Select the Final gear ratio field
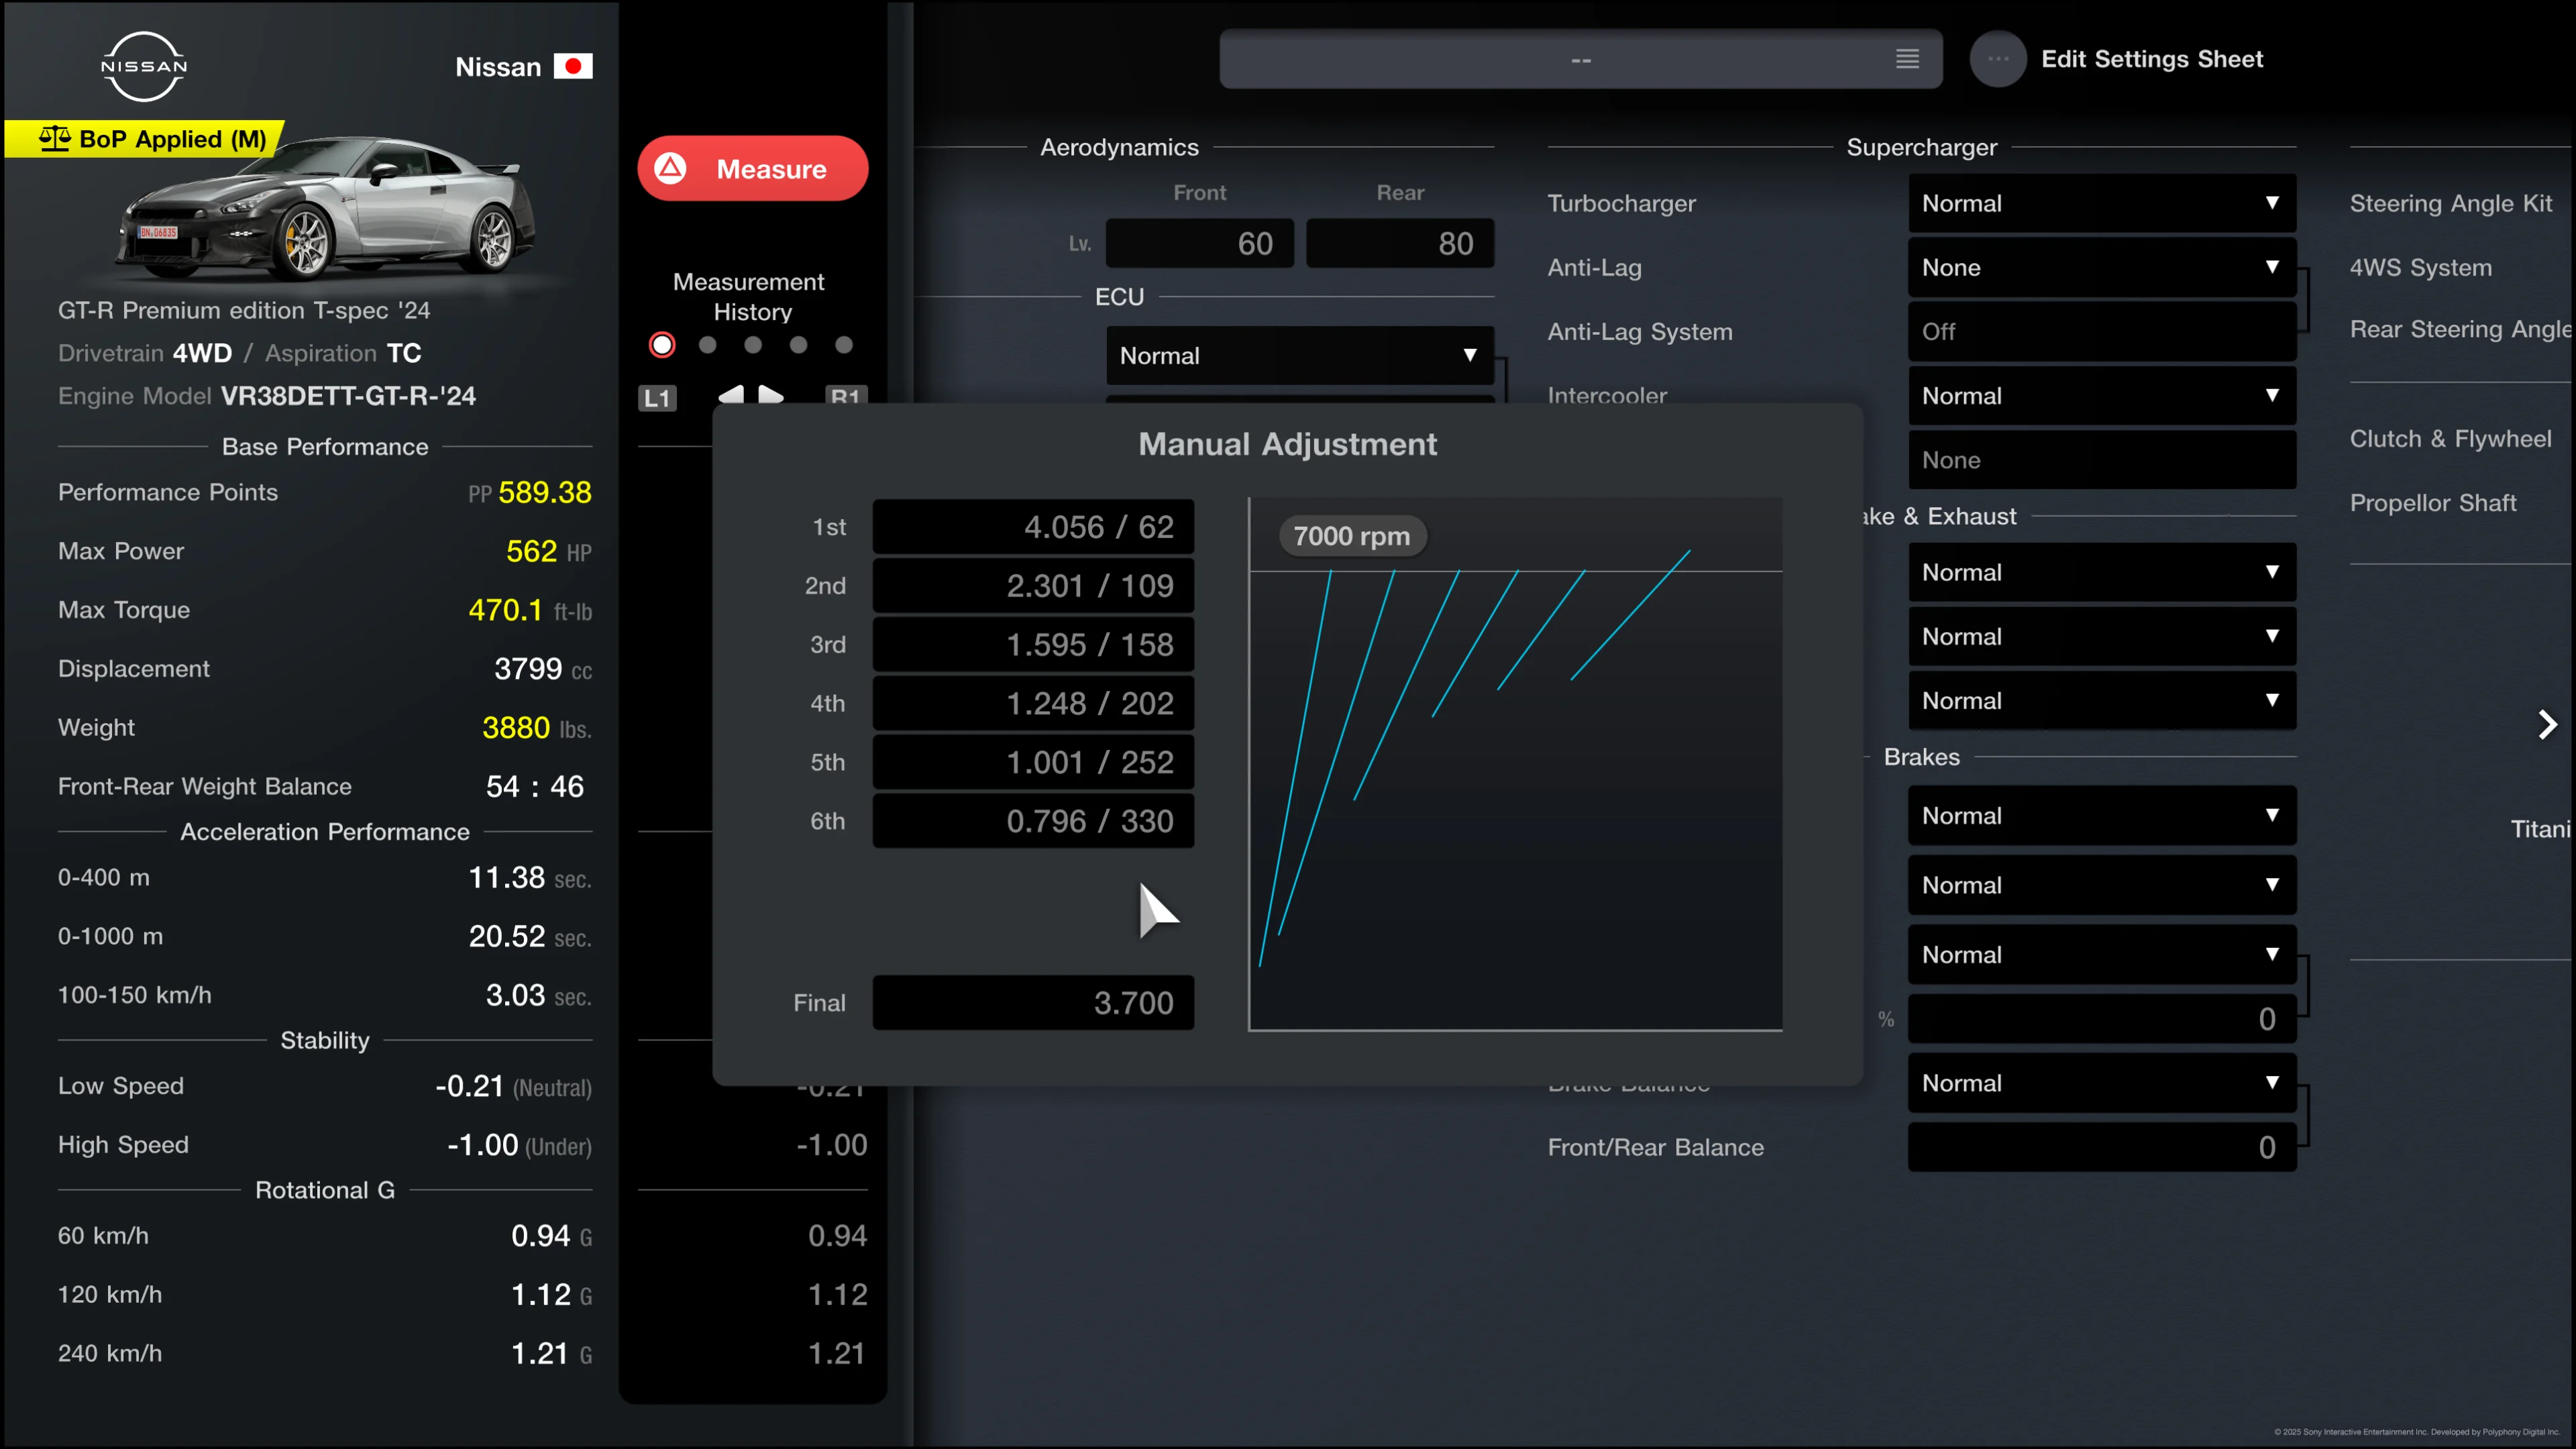 [1033, 1003]
